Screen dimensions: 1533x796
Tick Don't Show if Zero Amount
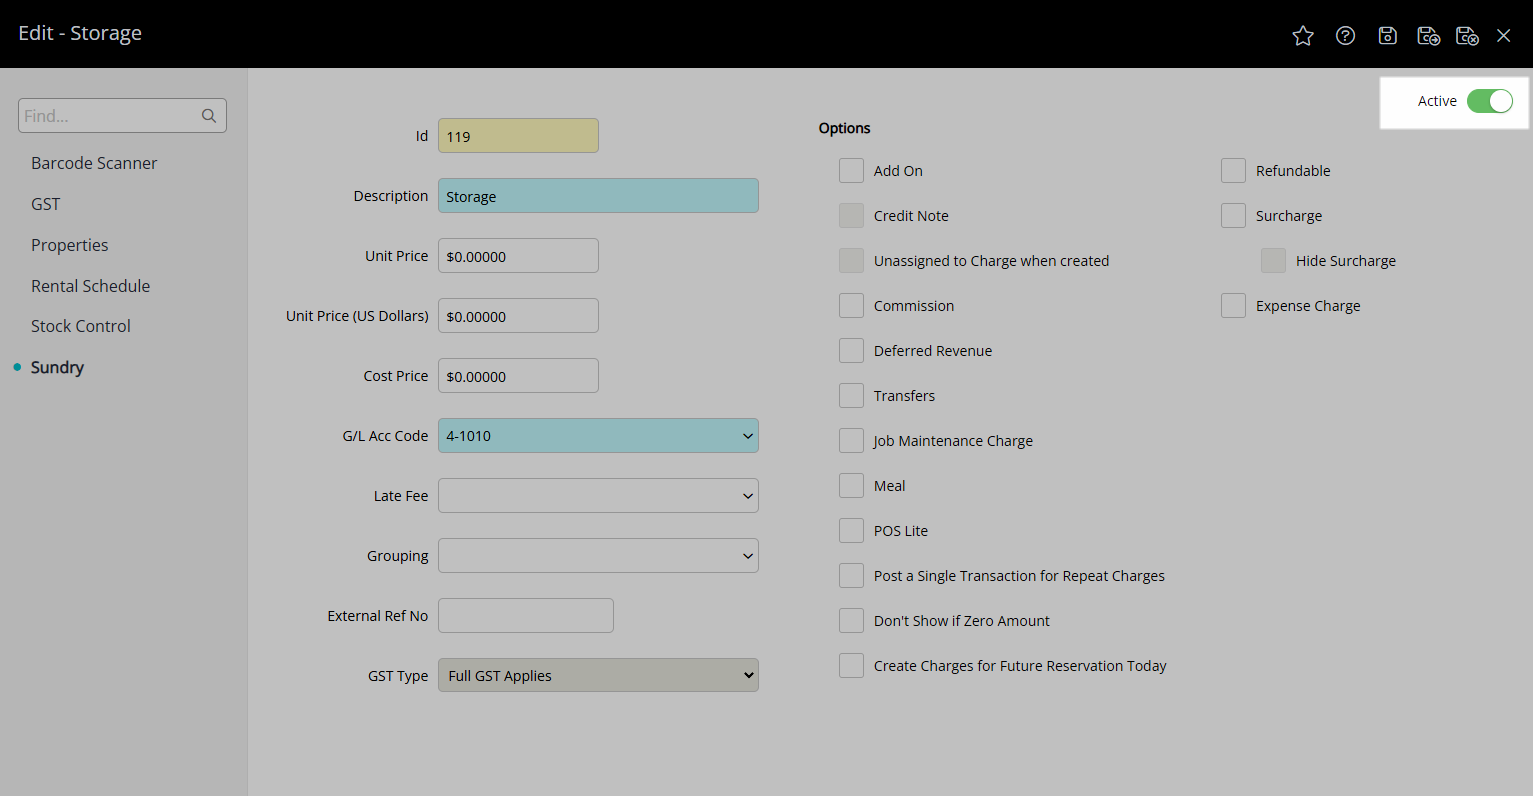(x=851, y=621)
